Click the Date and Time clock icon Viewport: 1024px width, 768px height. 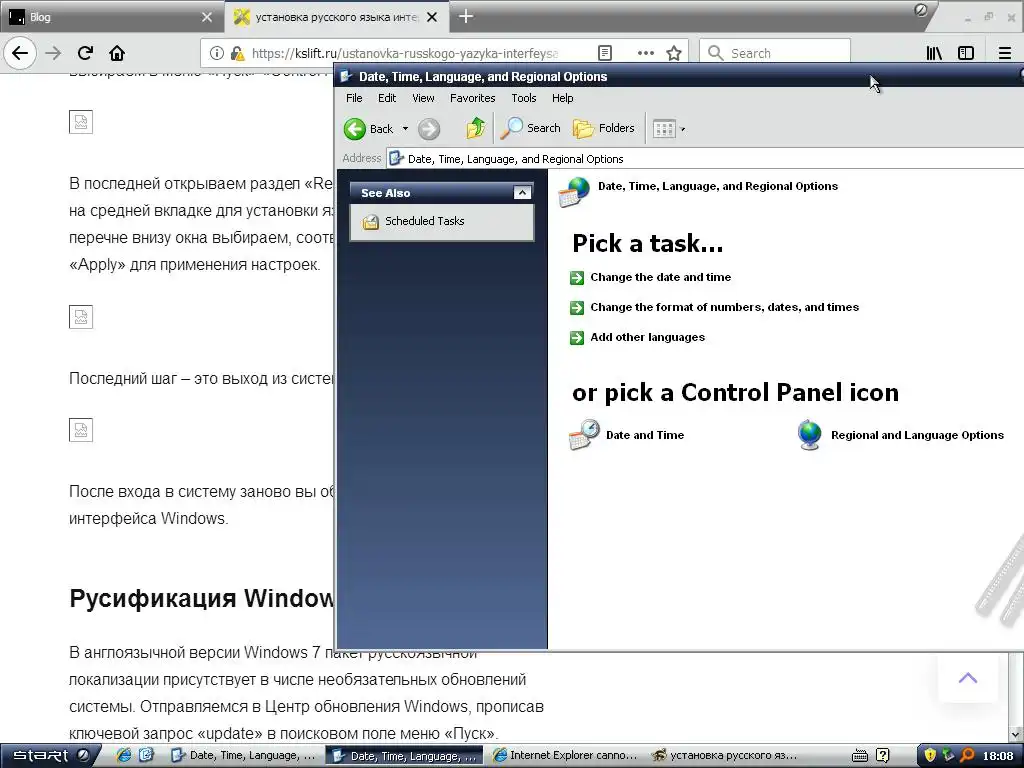[584, 435]
